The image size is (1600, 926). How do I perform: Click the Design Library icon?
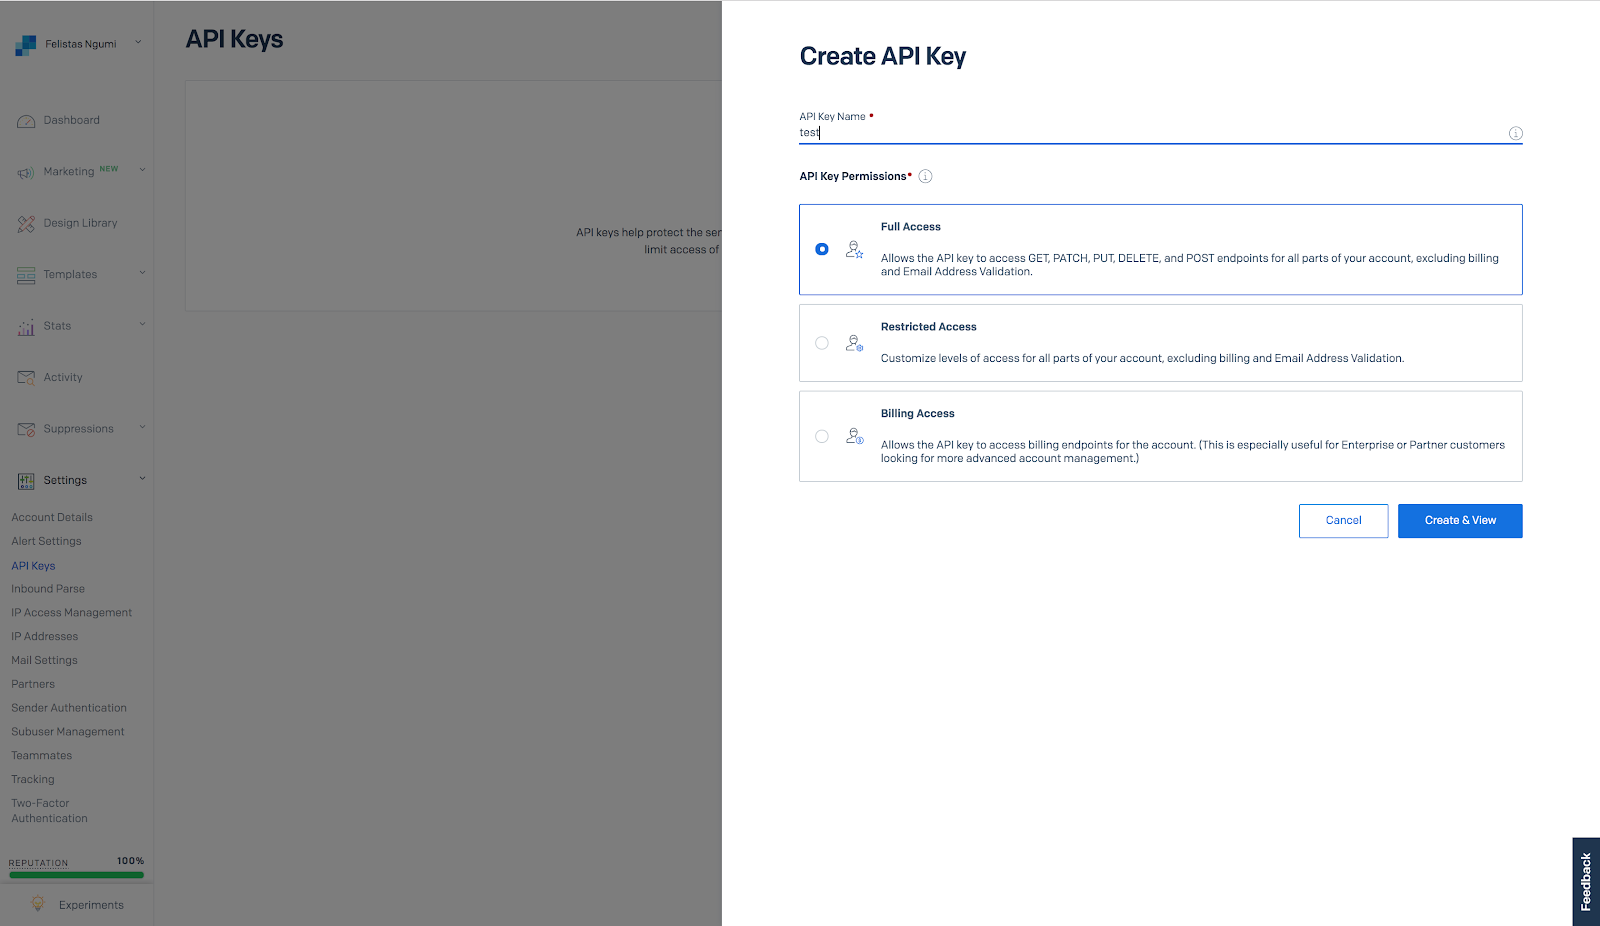(26, 223)
